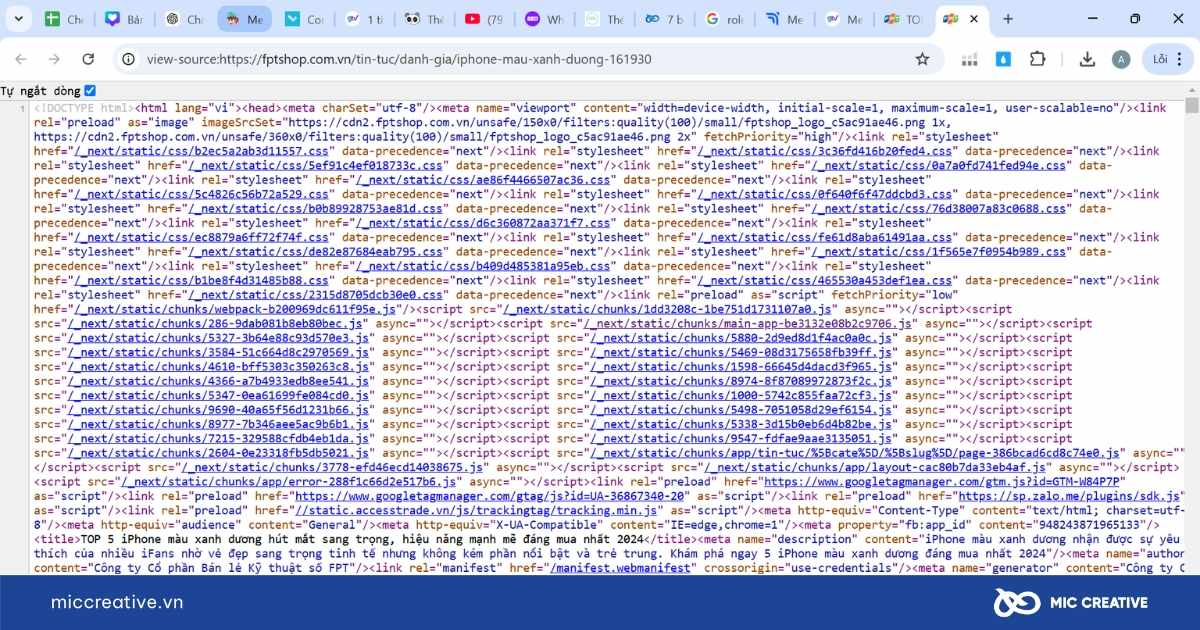Switch to the FPT 'TO' tab

pos(903,19)
